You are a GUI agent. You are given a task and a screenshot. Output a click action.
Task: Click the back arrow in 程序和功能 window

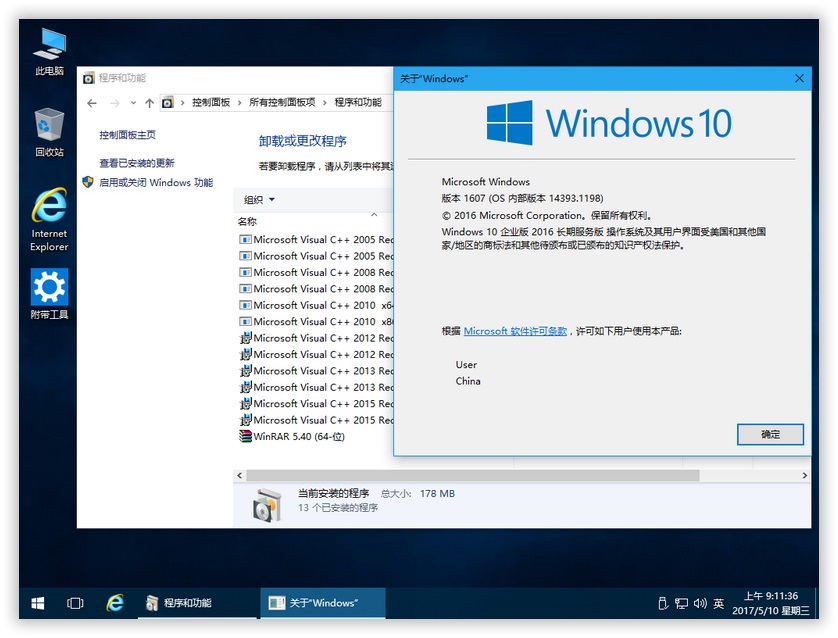coord(92,103)
